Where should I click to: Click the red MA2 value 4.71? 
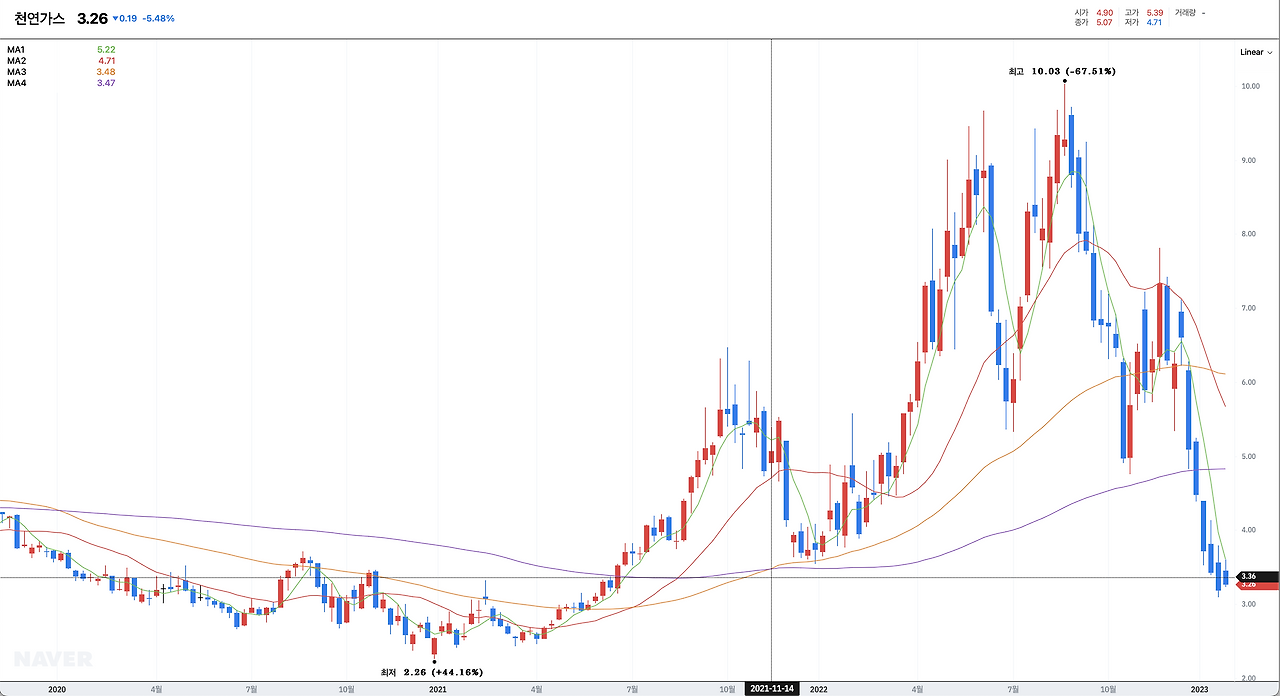tap(106, 61)
